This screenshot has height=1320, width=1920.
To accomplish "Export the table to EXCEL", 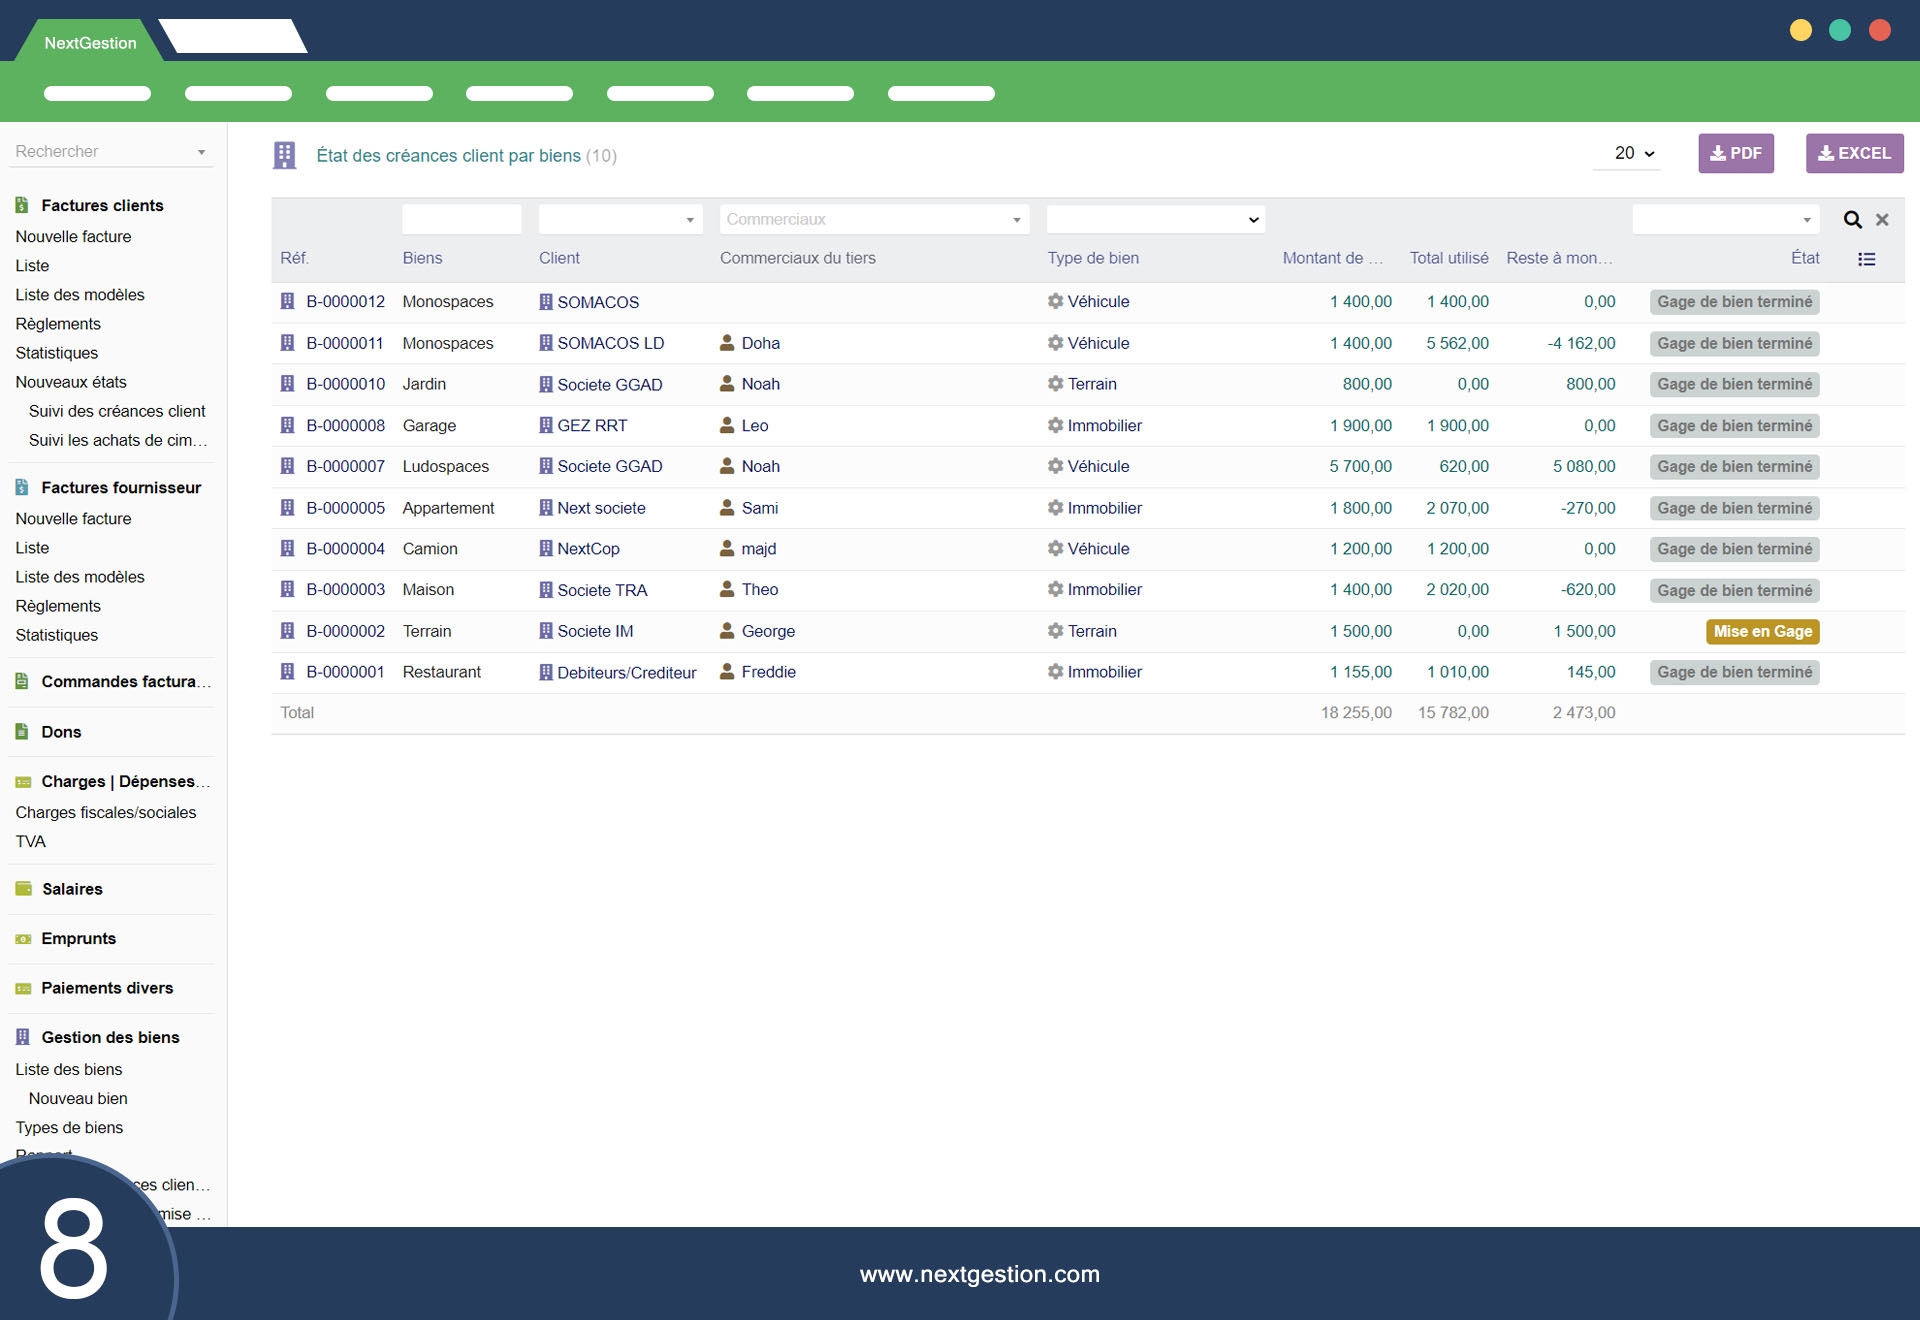I will [x=1853, y=153].
